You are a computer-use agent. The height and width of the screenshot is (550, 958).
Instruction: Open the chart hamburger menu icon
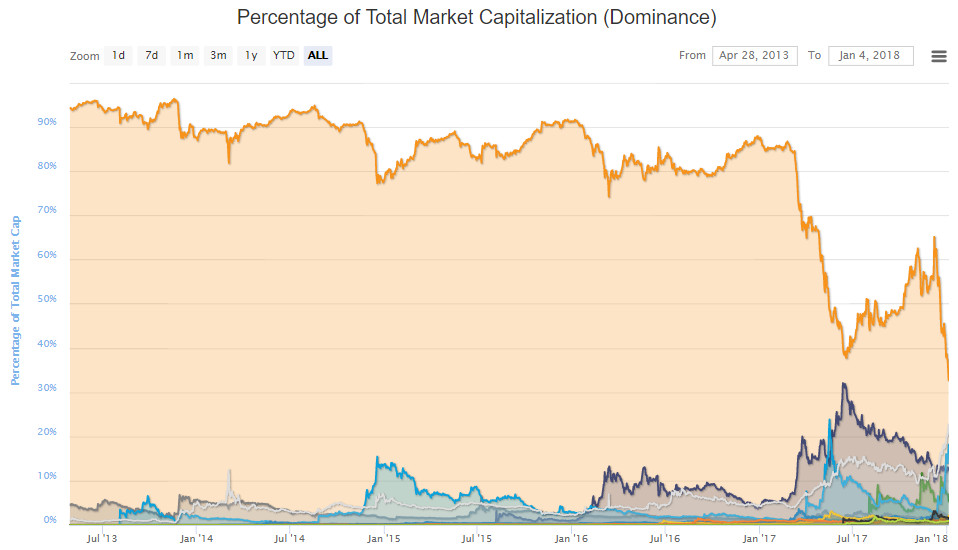[938, 56]
